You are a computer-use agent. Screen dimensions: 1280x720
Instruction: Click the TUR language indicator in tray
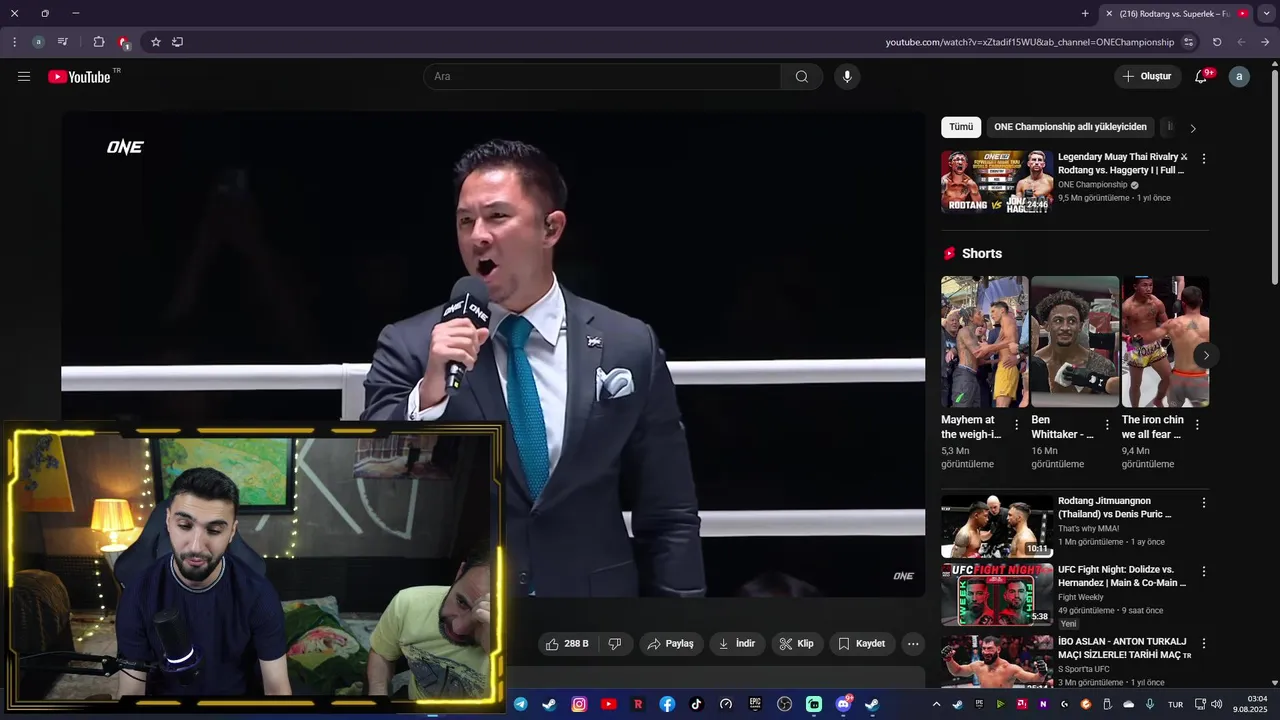point(1175,704)
